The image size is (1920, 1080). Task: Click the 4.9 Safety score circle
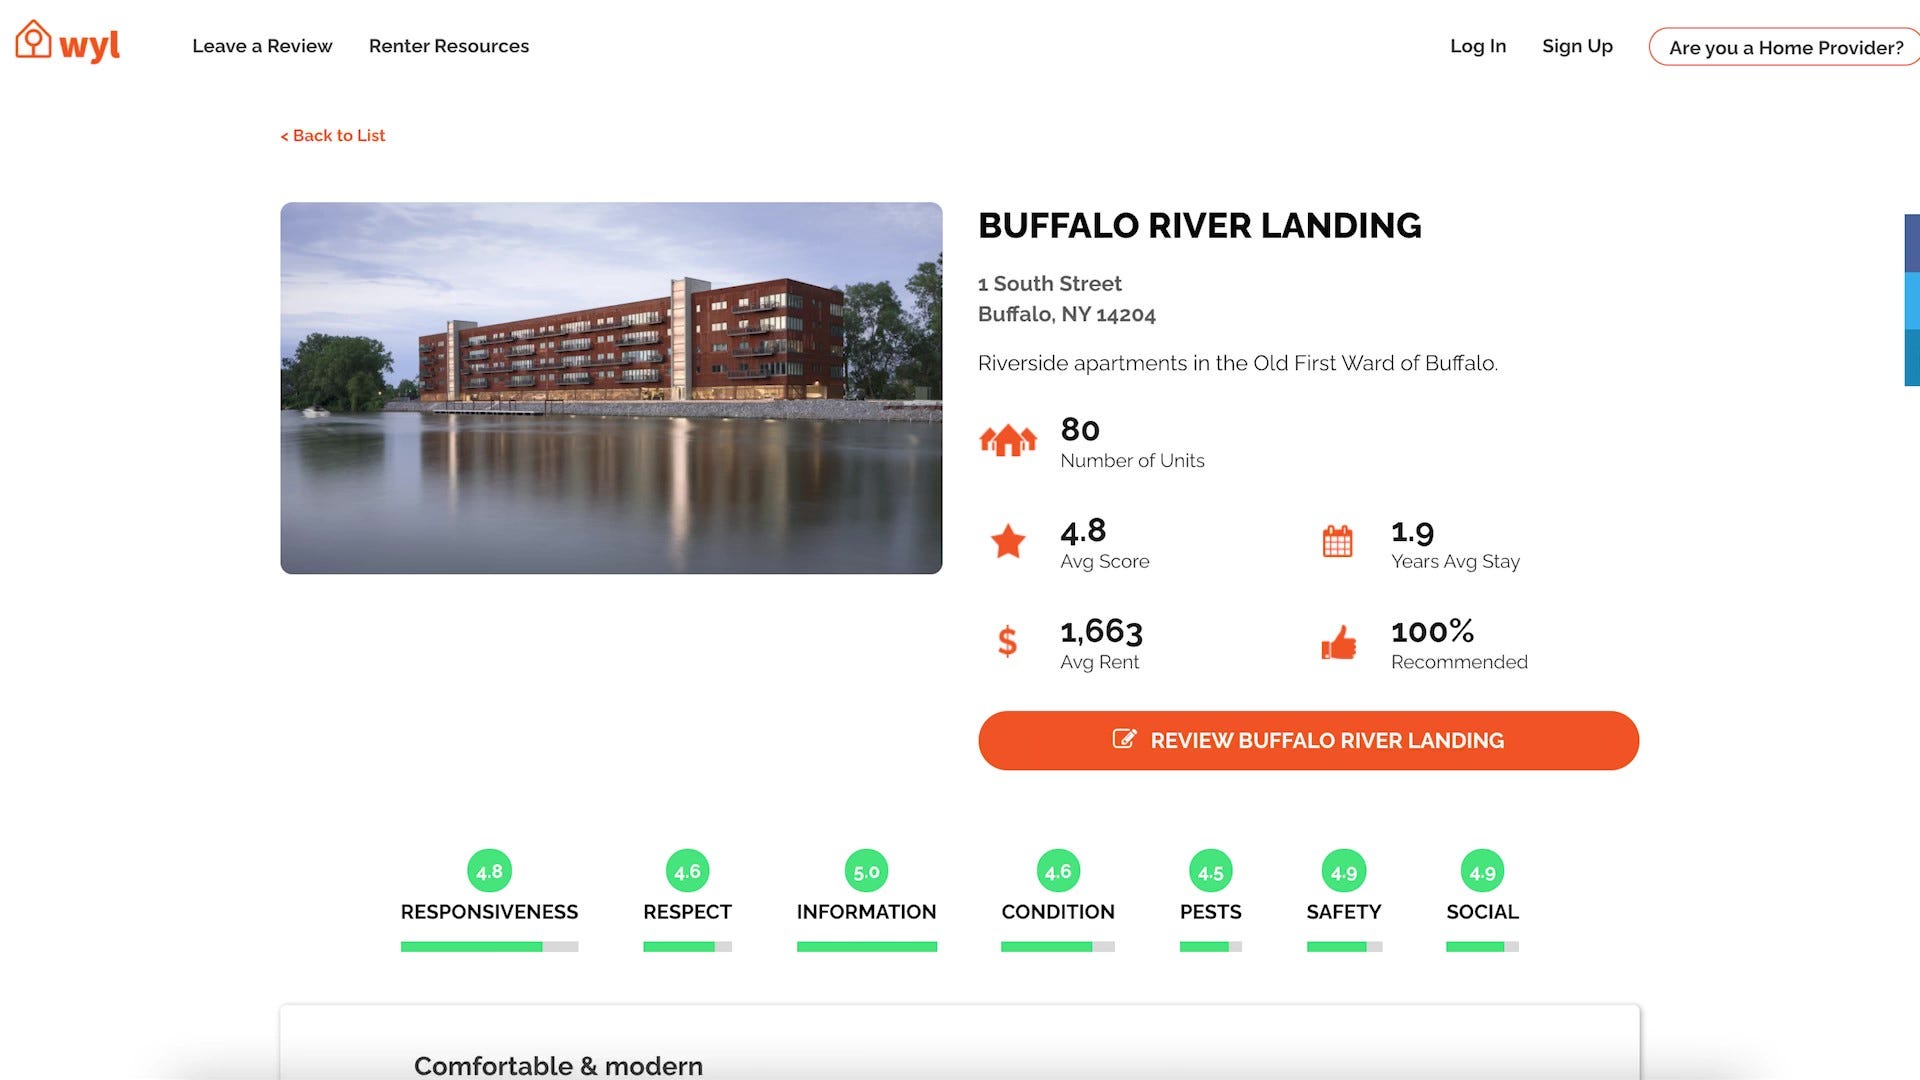(1343, 872)
